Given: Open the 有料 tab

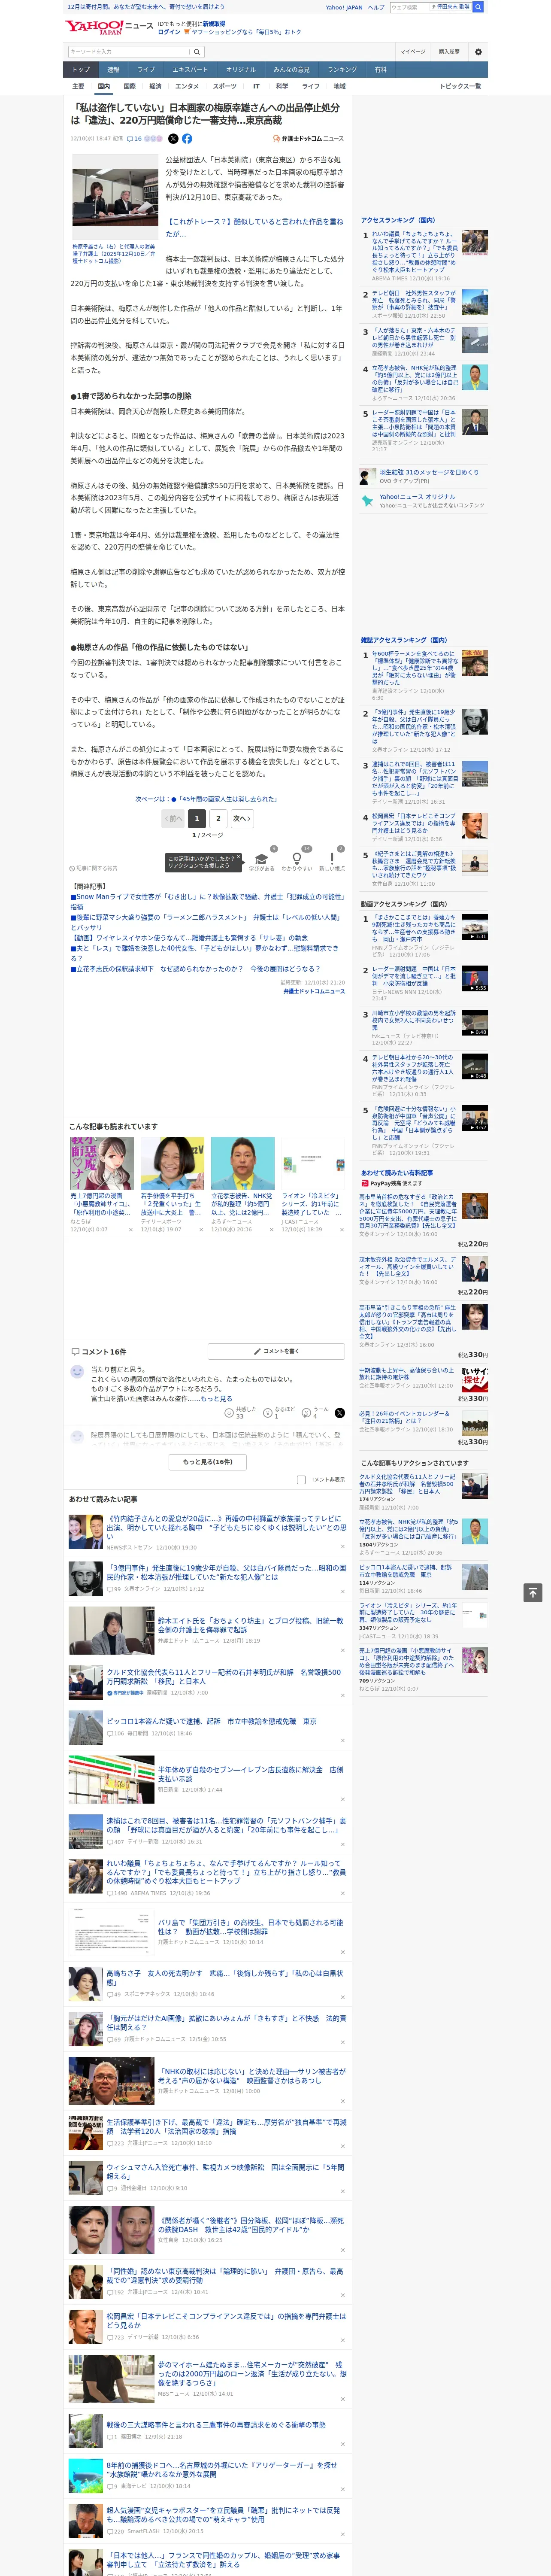Looking at the screenshot, I should (x=380, y=70).
